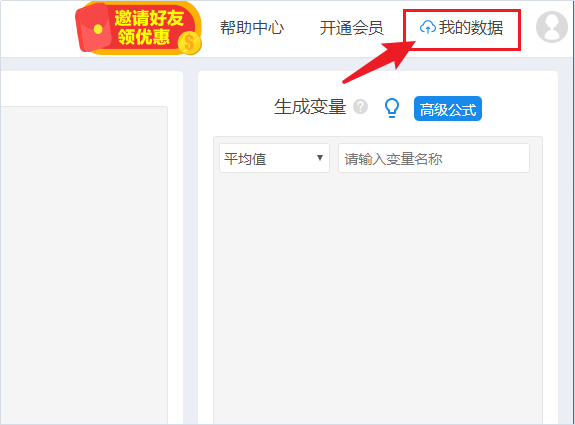Click the black triangle arrow of 平均值 dropdown
575x425 pixels.
point(320,158)
